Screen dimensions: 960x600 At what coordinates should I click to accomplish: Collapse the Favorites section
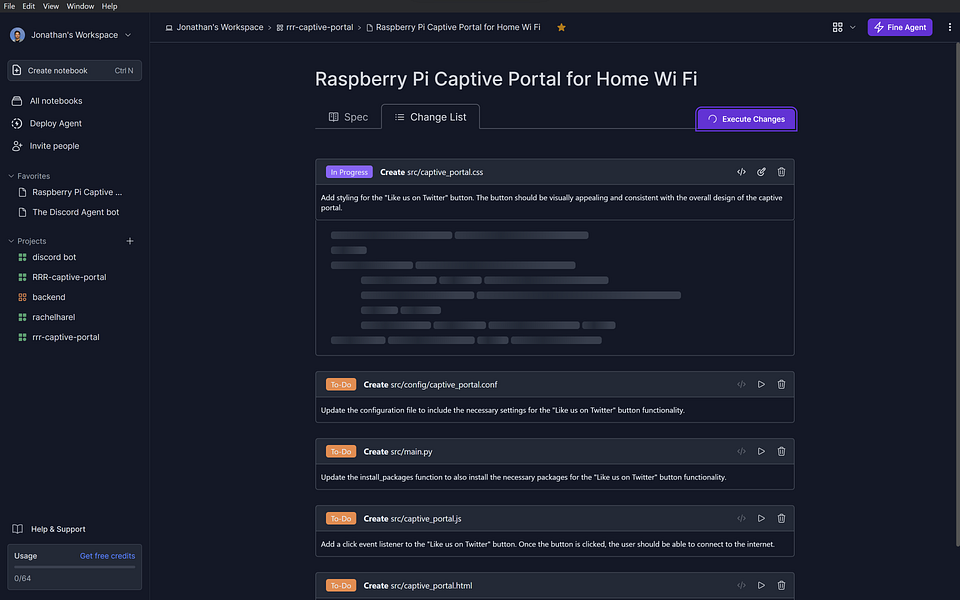11,176
